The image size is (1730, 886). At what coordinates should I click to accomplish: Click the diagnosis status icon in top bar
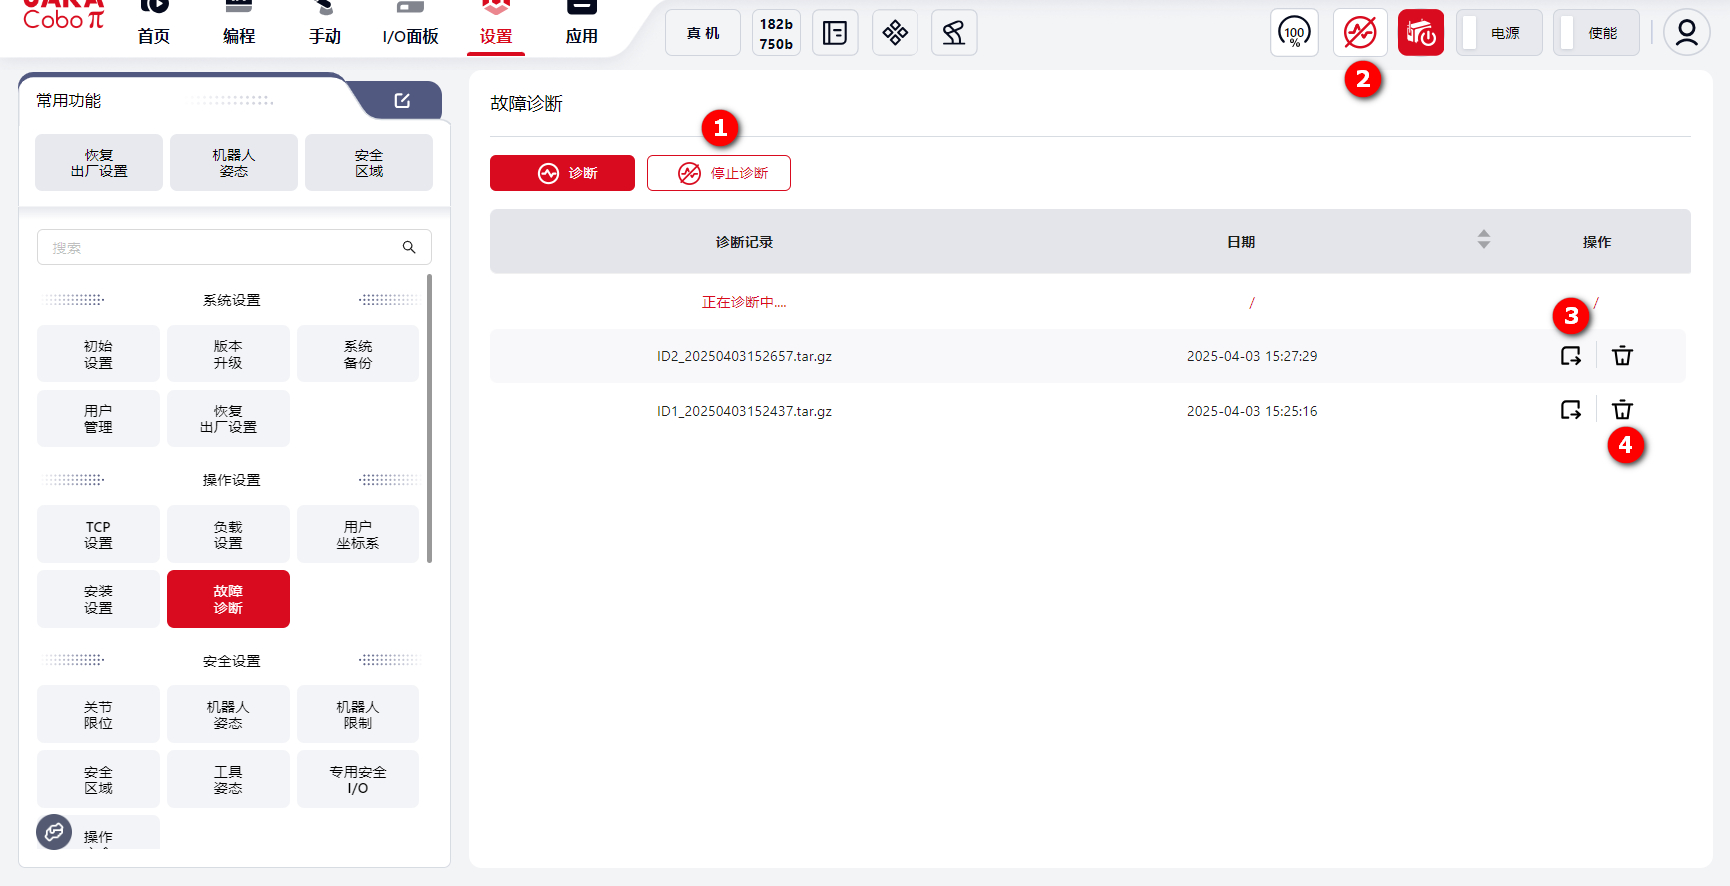[x=1360, y=33]
